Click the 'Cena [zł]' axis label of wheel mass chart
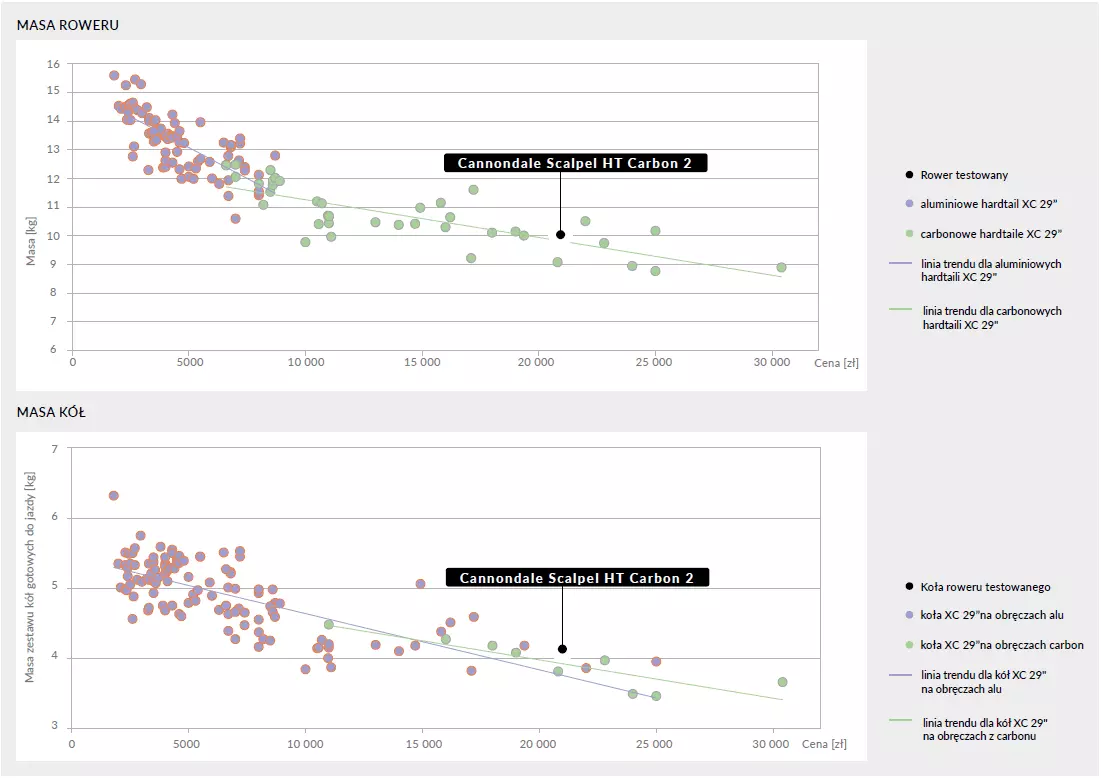The image size is (1101, 778). click(824, 744)
